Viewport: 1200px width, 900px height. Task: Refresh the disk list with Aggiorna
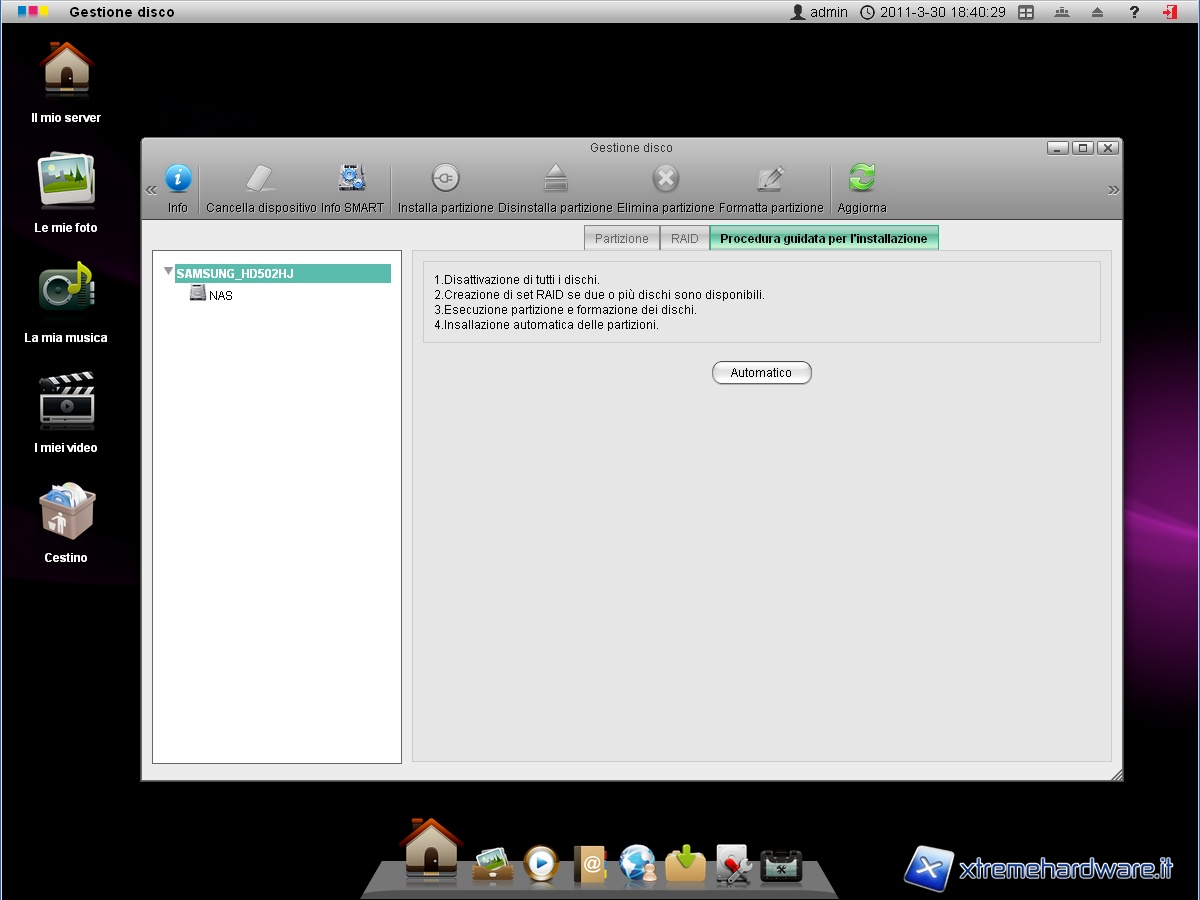861,180
